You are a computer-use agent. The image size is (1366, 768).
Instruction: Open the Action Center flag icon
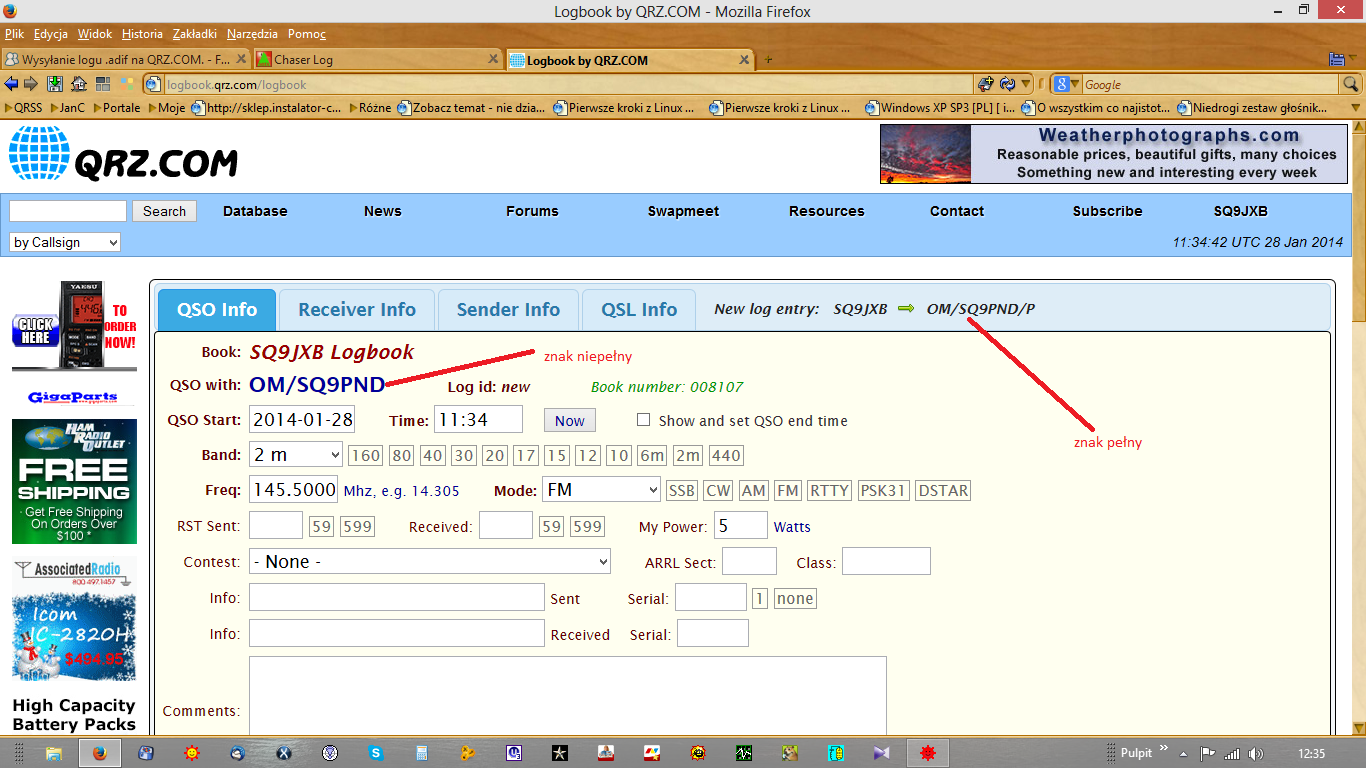[1208, 753]
